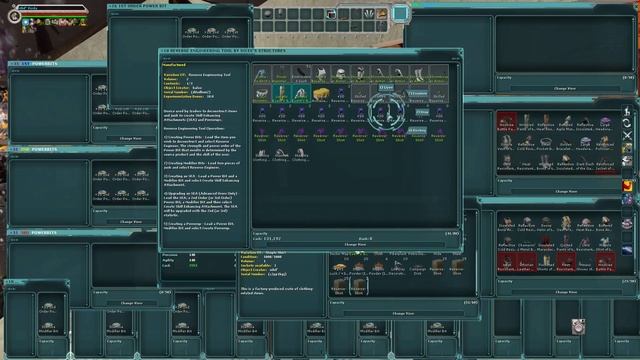Image resolution: width=640 pixels, height=360 pixels.
Task: Click Change View in the lower-right armor container
Action: point(566,292)
